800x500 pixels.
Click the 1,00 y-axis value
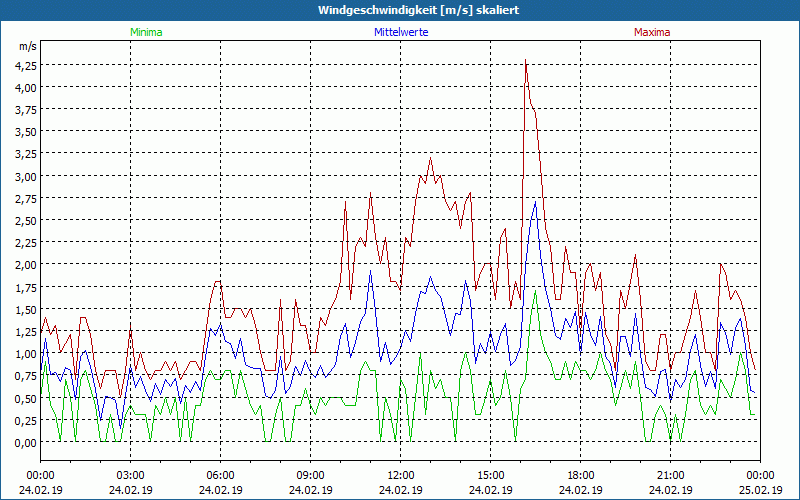[x=28, y=353]
